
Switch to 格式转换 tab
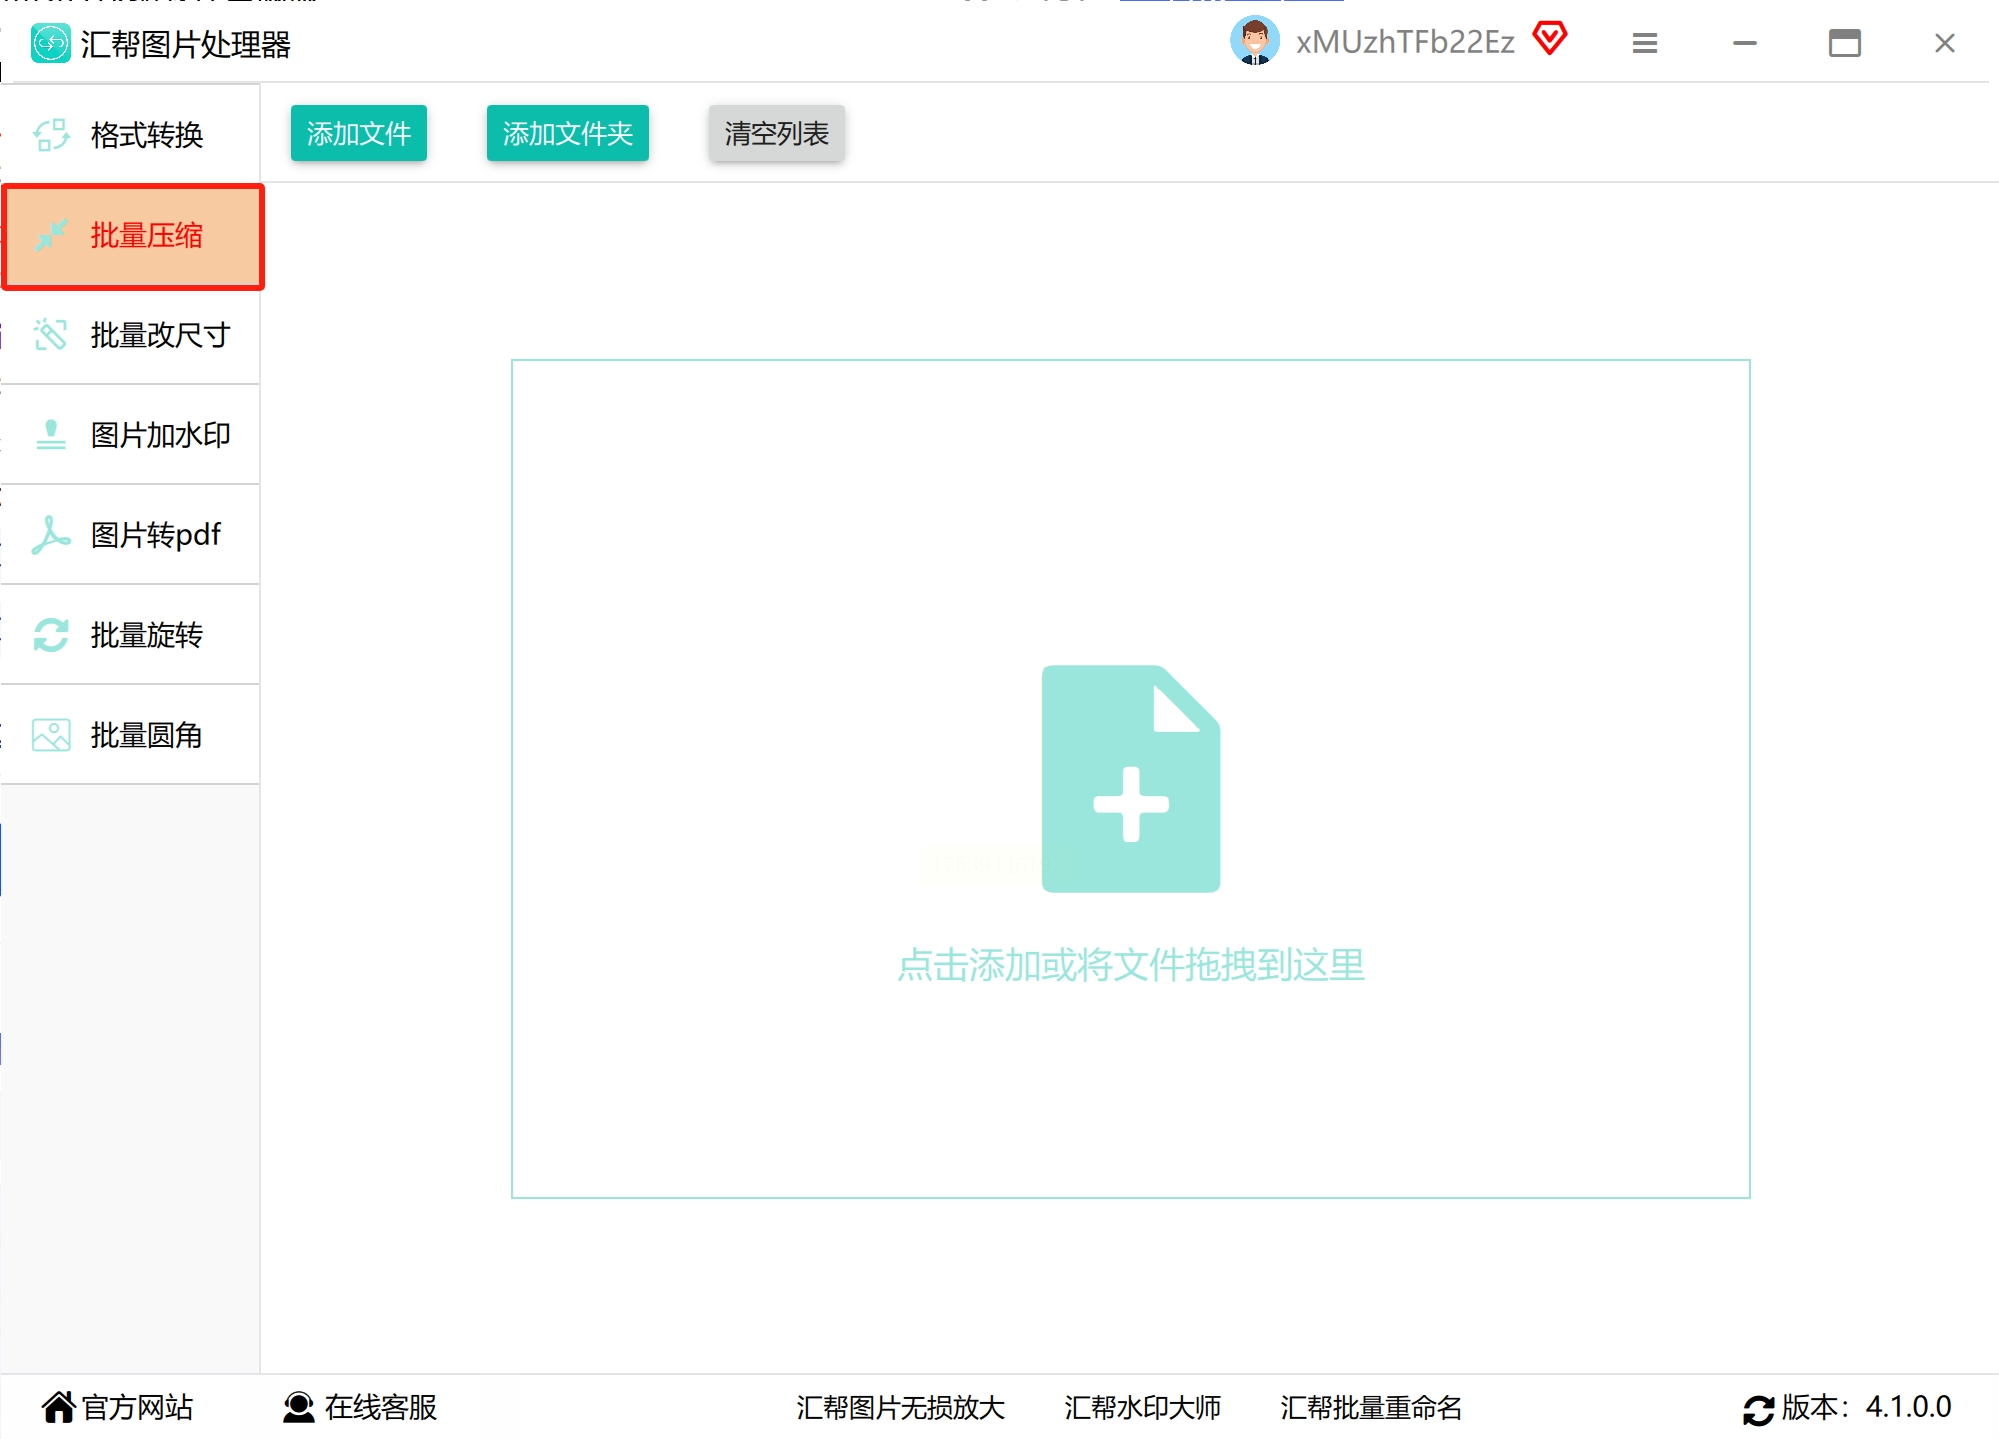[x=131, y=135]
